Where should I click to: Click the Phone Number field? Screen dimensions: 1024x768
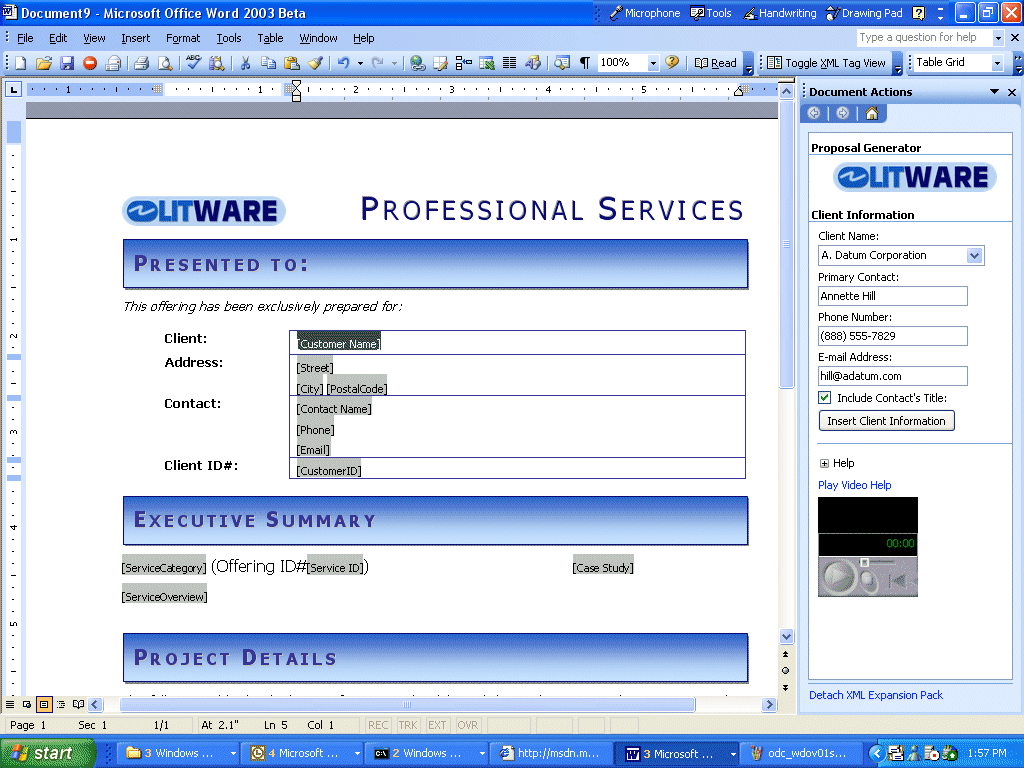[x=892, y=336]
